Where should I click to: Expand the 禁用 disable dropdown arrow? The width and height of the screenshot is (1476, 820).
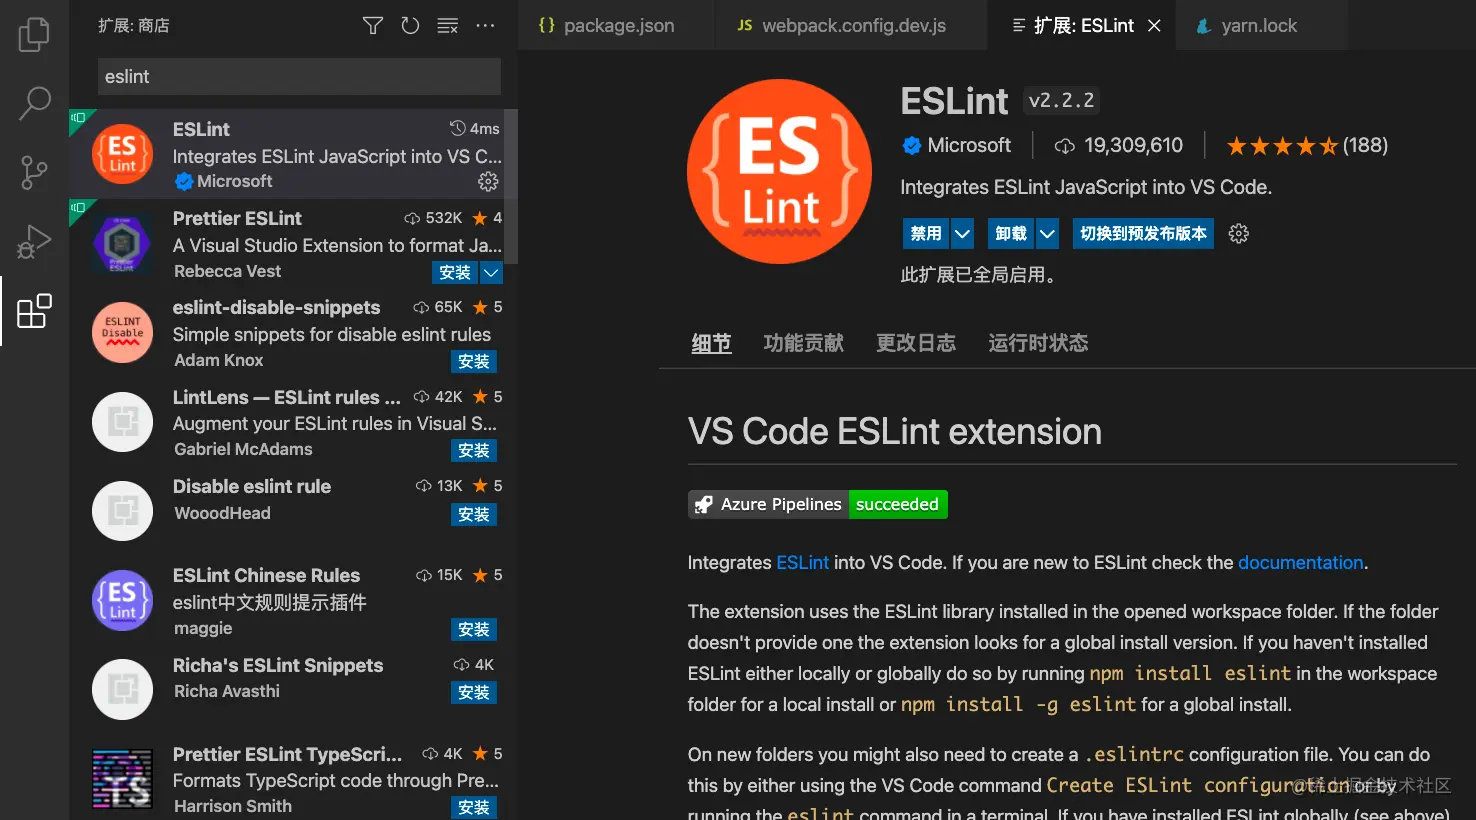(x=962, y=234)
